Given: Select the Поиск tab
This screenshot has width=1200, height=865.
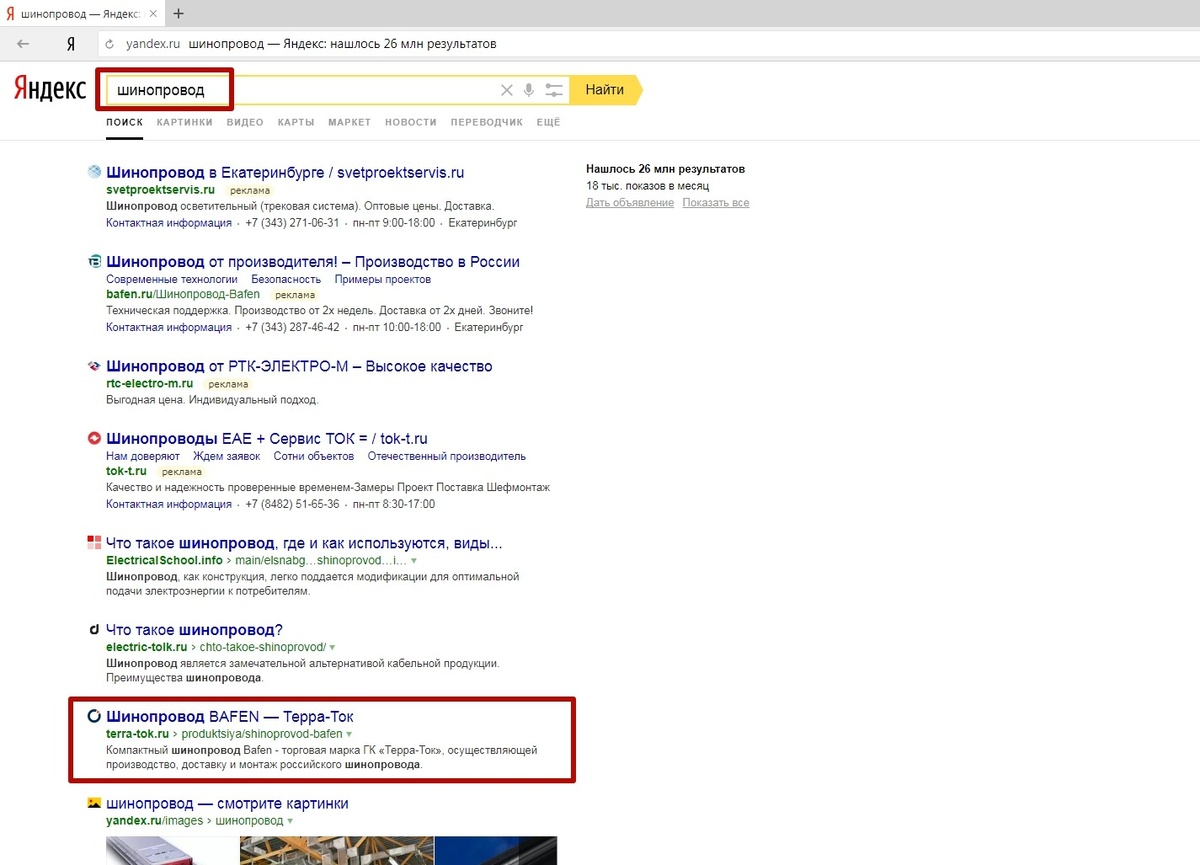Looking at the screenshot, I should click(x=125, y=122).
